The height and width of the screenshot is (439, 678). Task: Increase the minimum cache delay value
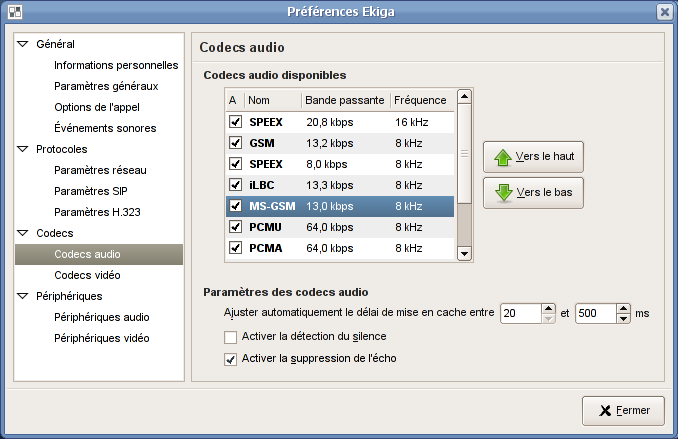click(x=548, y=308)
